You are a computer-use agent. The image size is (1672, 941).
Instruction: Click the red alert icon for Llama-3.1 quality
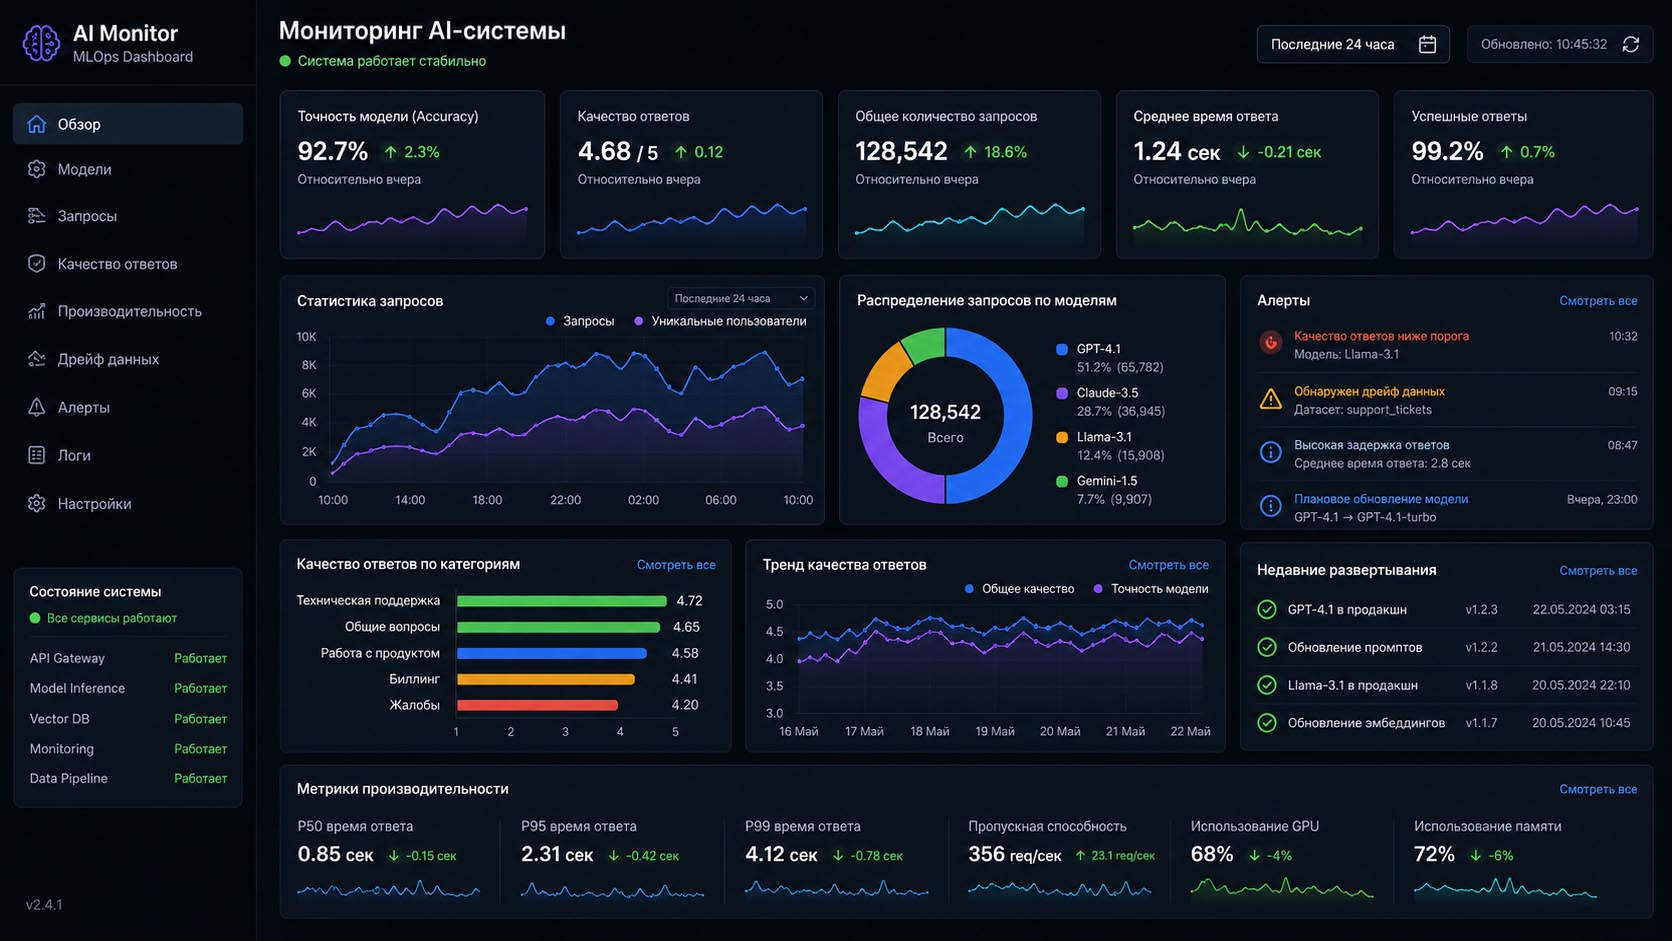(x=1270, y=343)
